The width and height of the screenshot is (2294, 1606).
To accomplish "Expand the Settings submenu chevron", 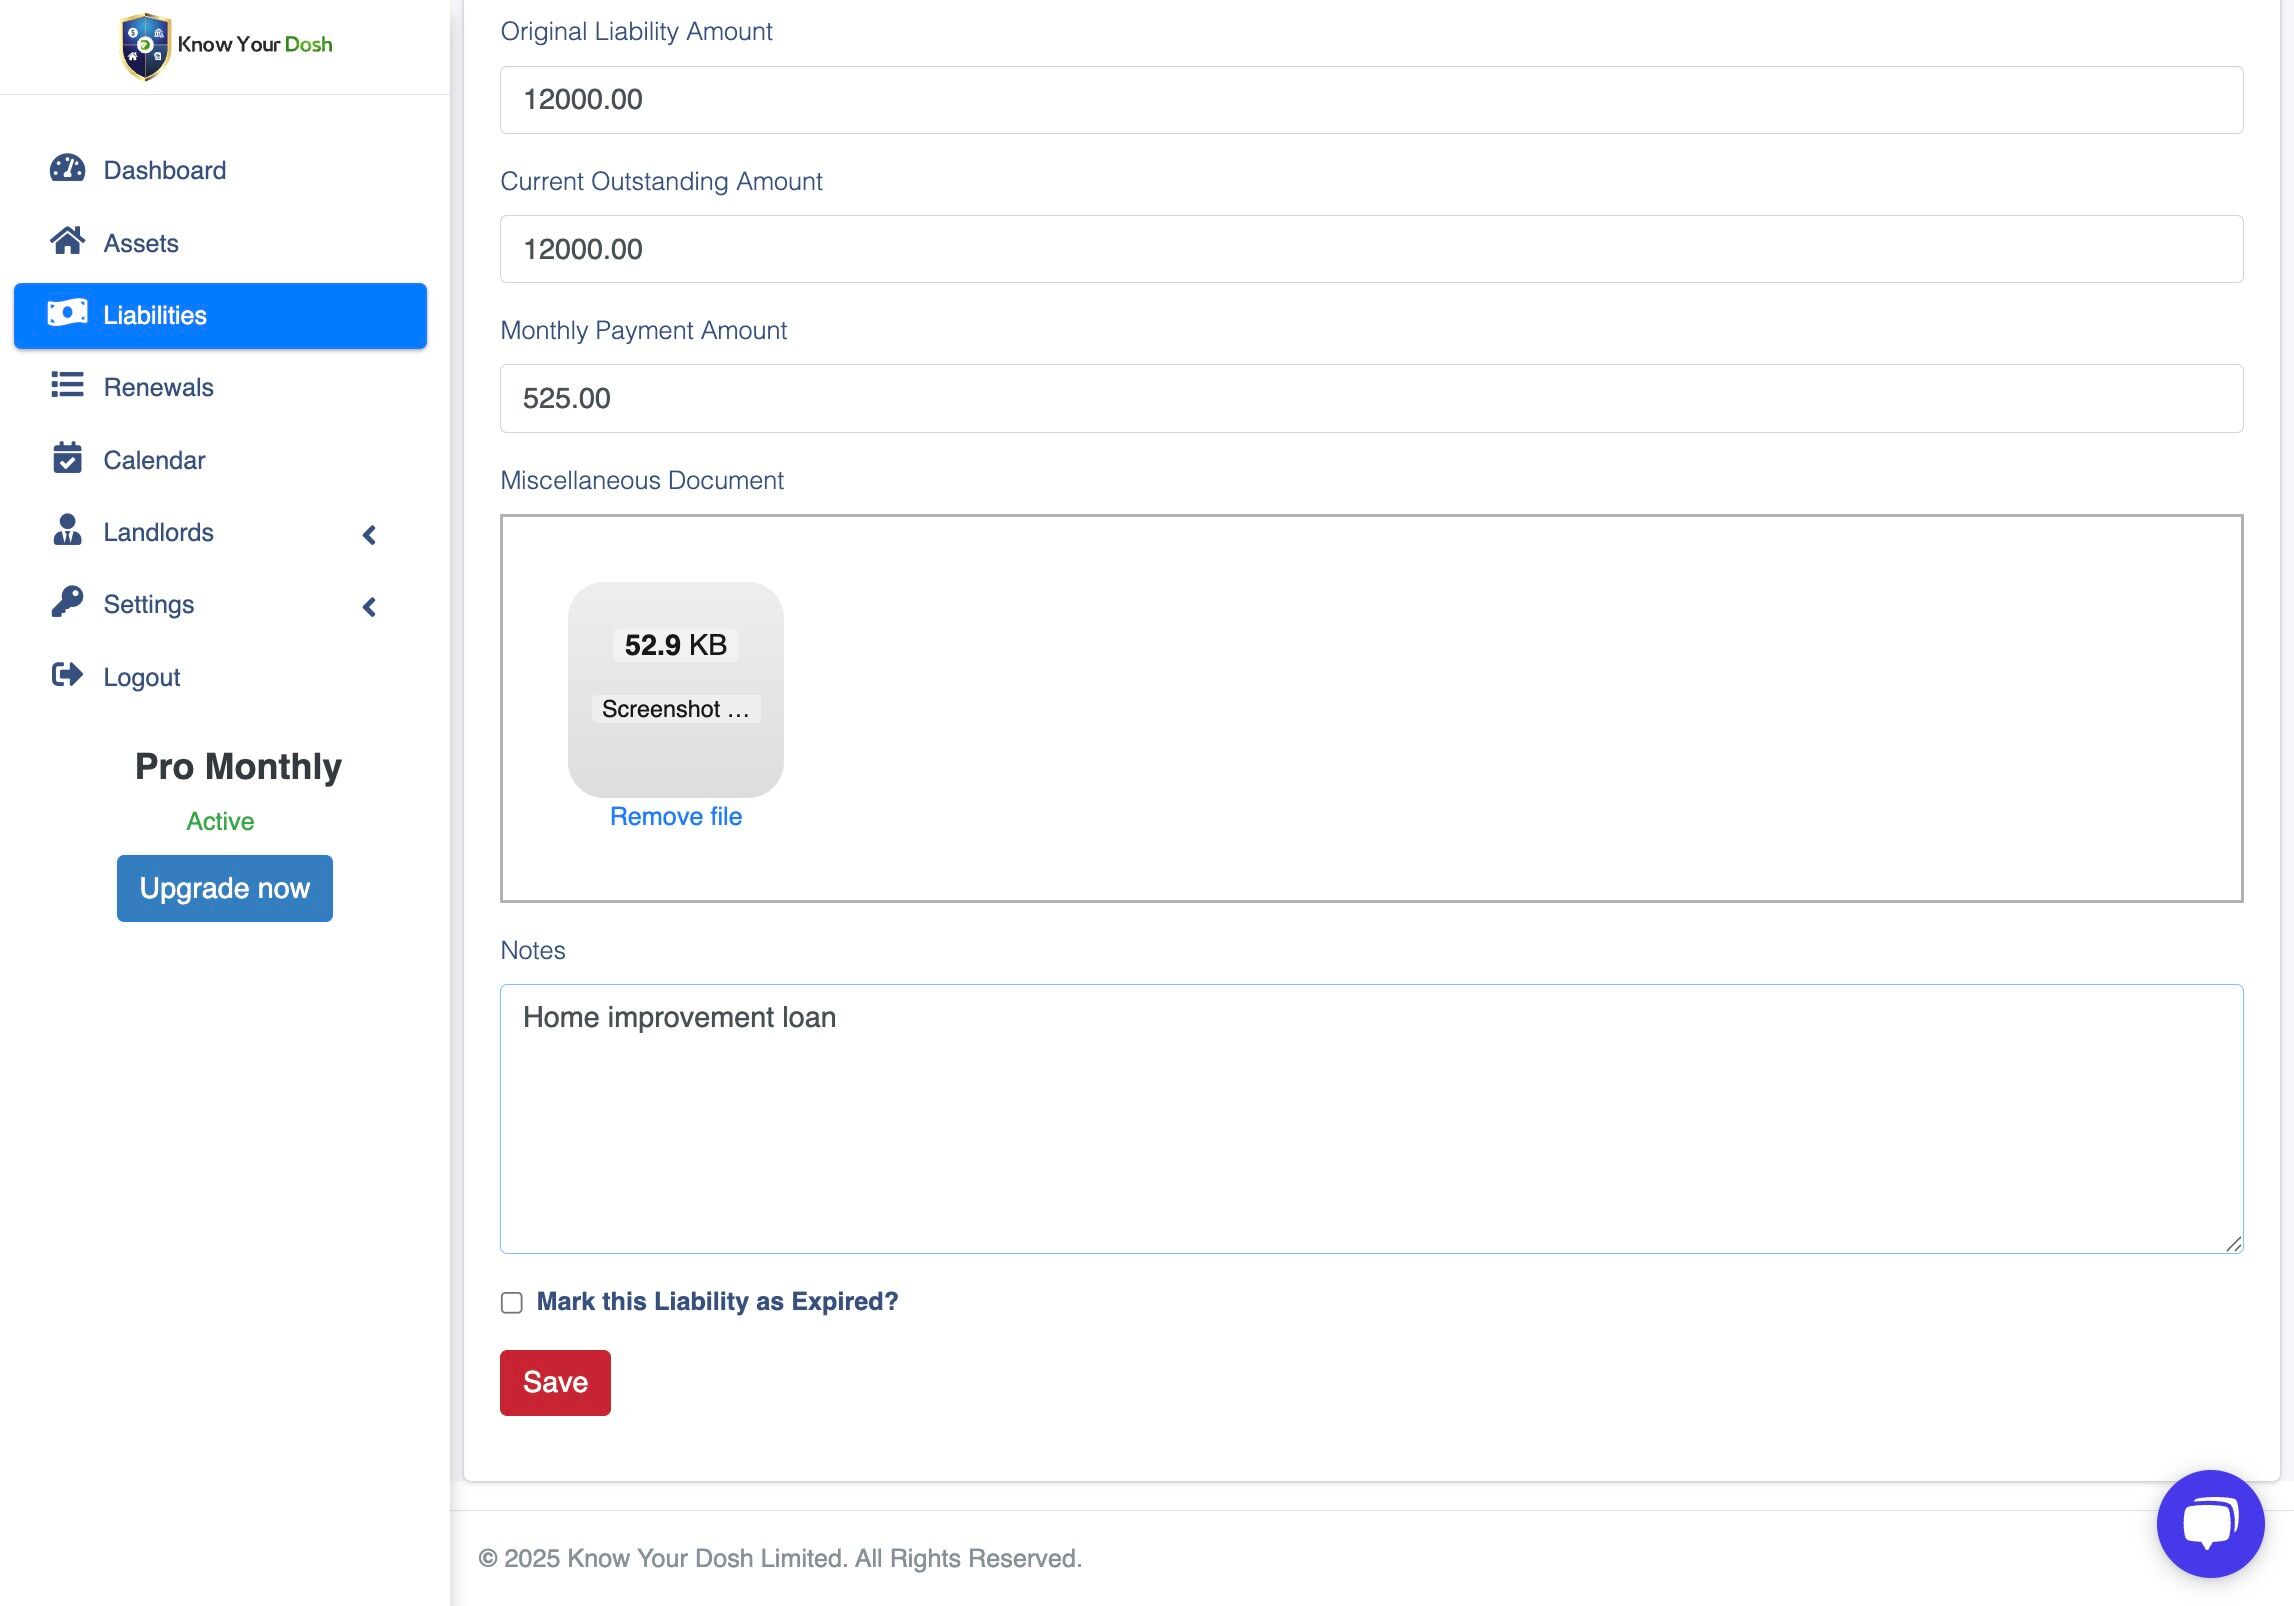I will coord(369,607).
